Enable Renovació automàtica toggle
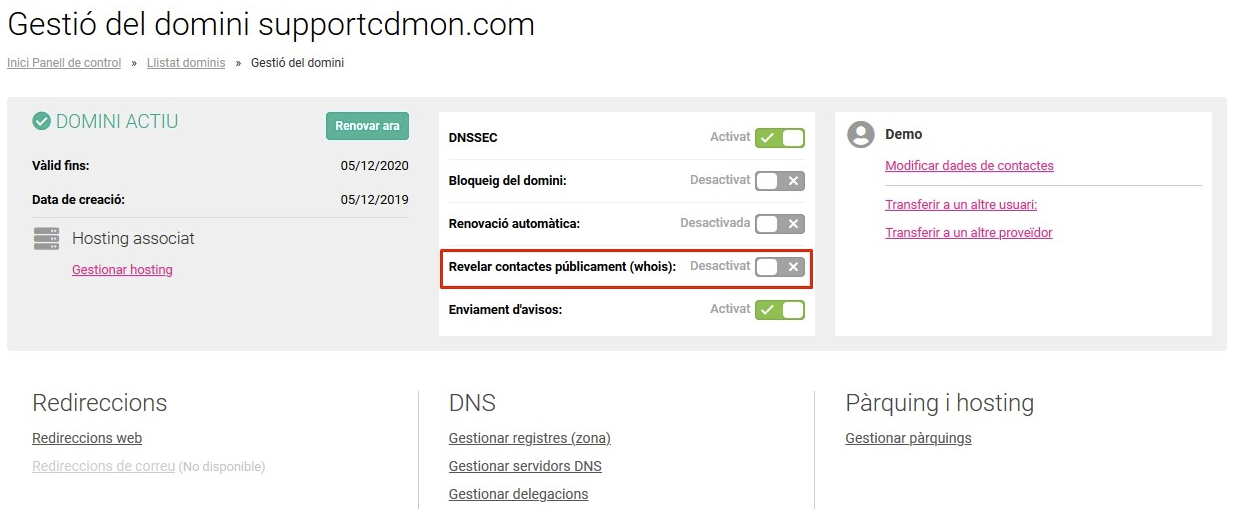The image size is (1233, 513). click(780, 224)
